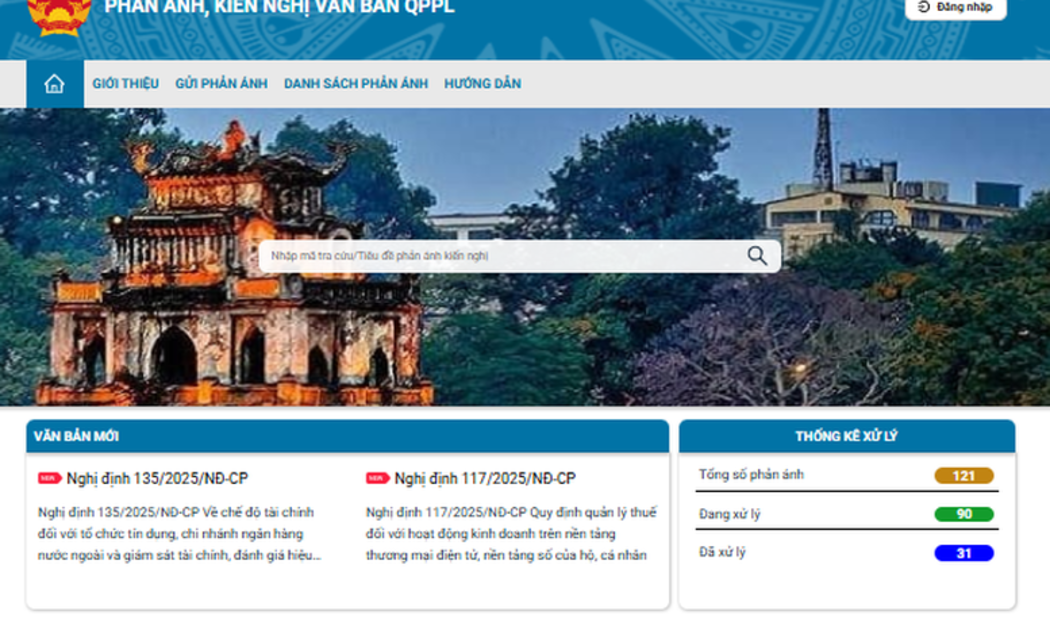The height and width of the screenshot is (630, 1050).
Task: Click the Đăng nhập login button
Action: [x=956, y=8]
